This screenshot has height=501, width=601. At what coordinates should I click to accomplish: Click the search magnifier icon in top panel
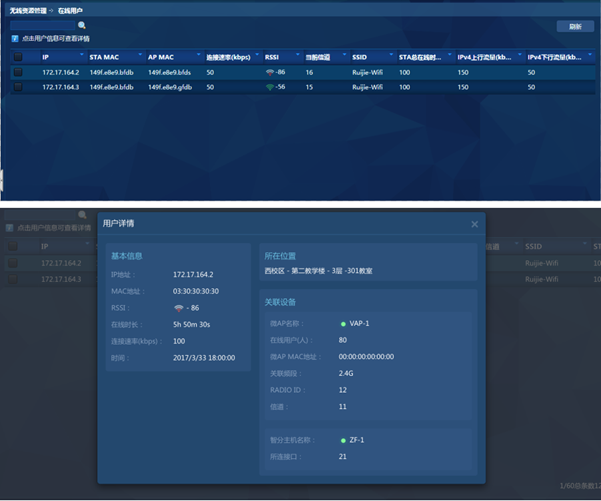coord(82,26)
